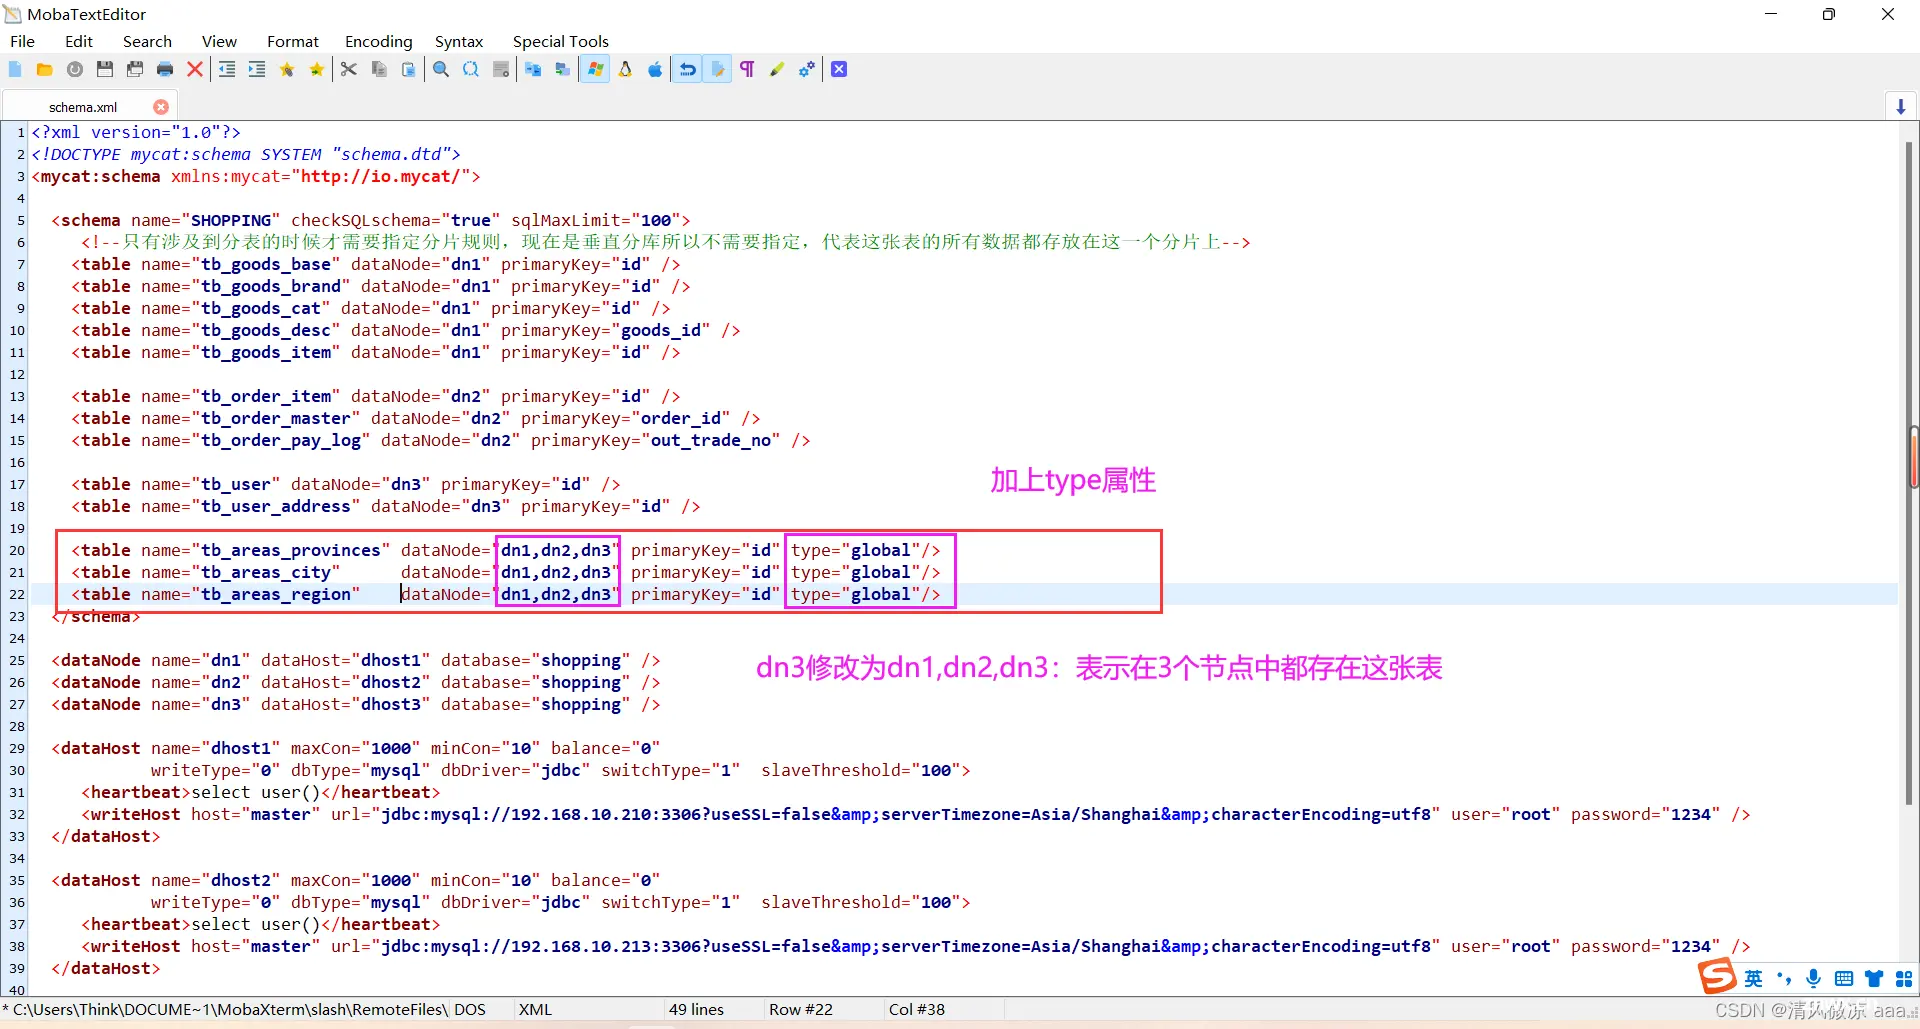Set Mac line endings with apple icon

(x=655, y=69)
